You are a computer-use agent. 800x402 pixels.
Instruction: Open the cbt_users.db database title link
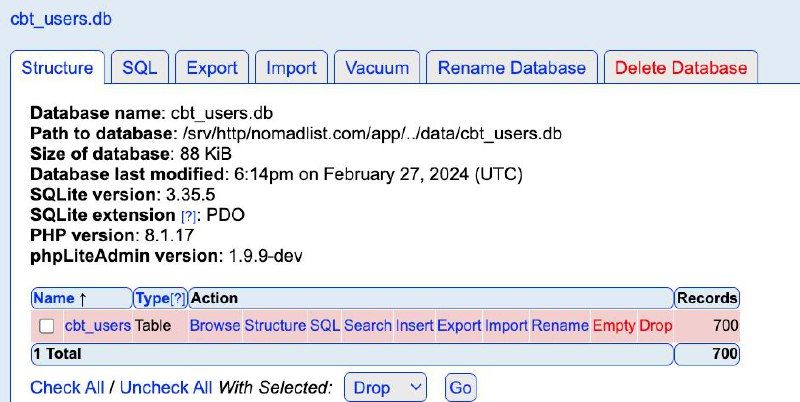(x=60, y=20)
